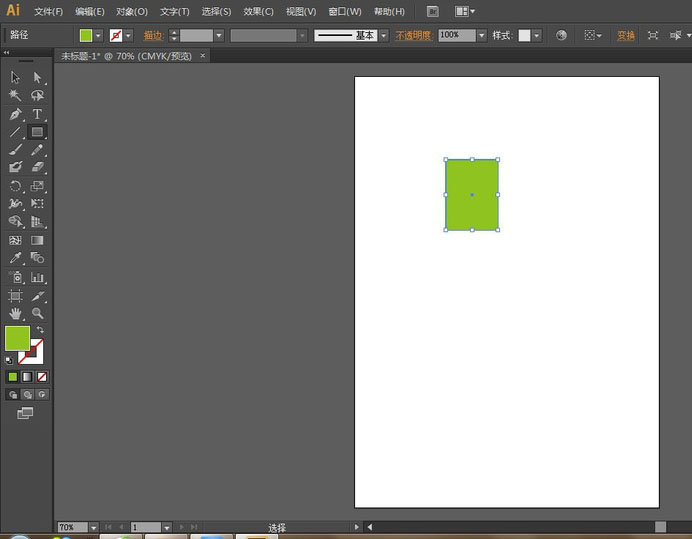Set paint mode to None

(x=42, y=377)
